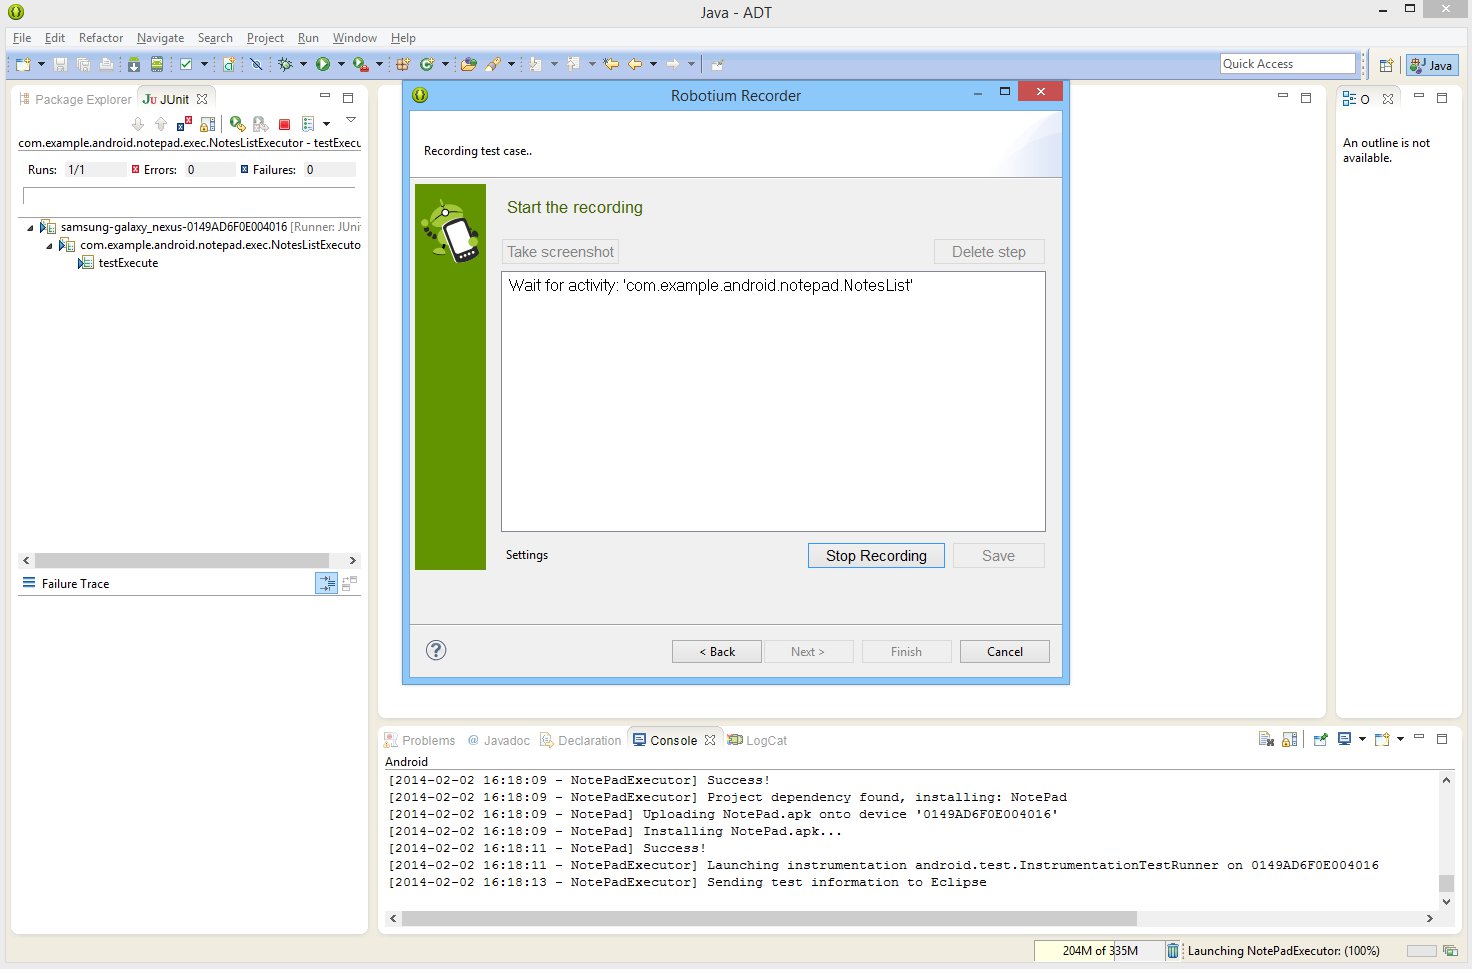This screenshot has width=1472, height=969.
Task: Run the last launched application
Action: tap(323, 64)
